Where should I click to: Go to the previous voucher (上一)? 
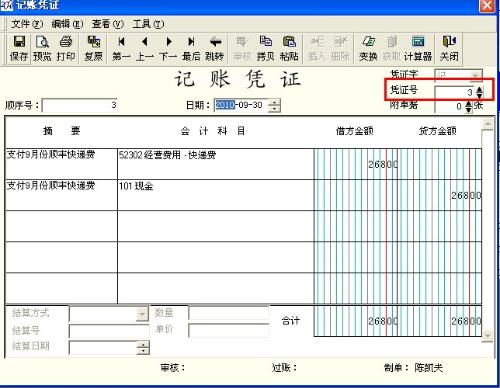pyautogui.click(x=145, y=49)
